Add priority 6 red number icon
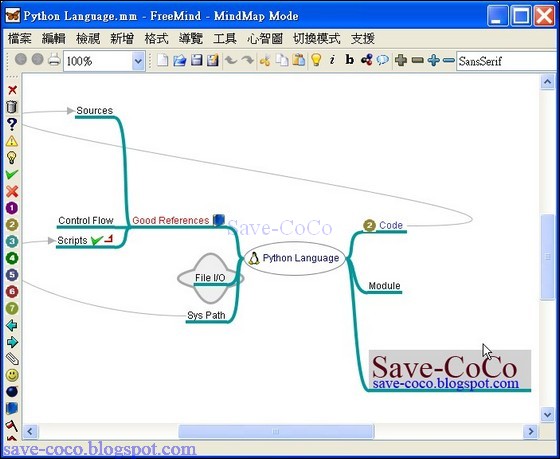The width and height of the screenshot is (560, 459). click(12, 291)
